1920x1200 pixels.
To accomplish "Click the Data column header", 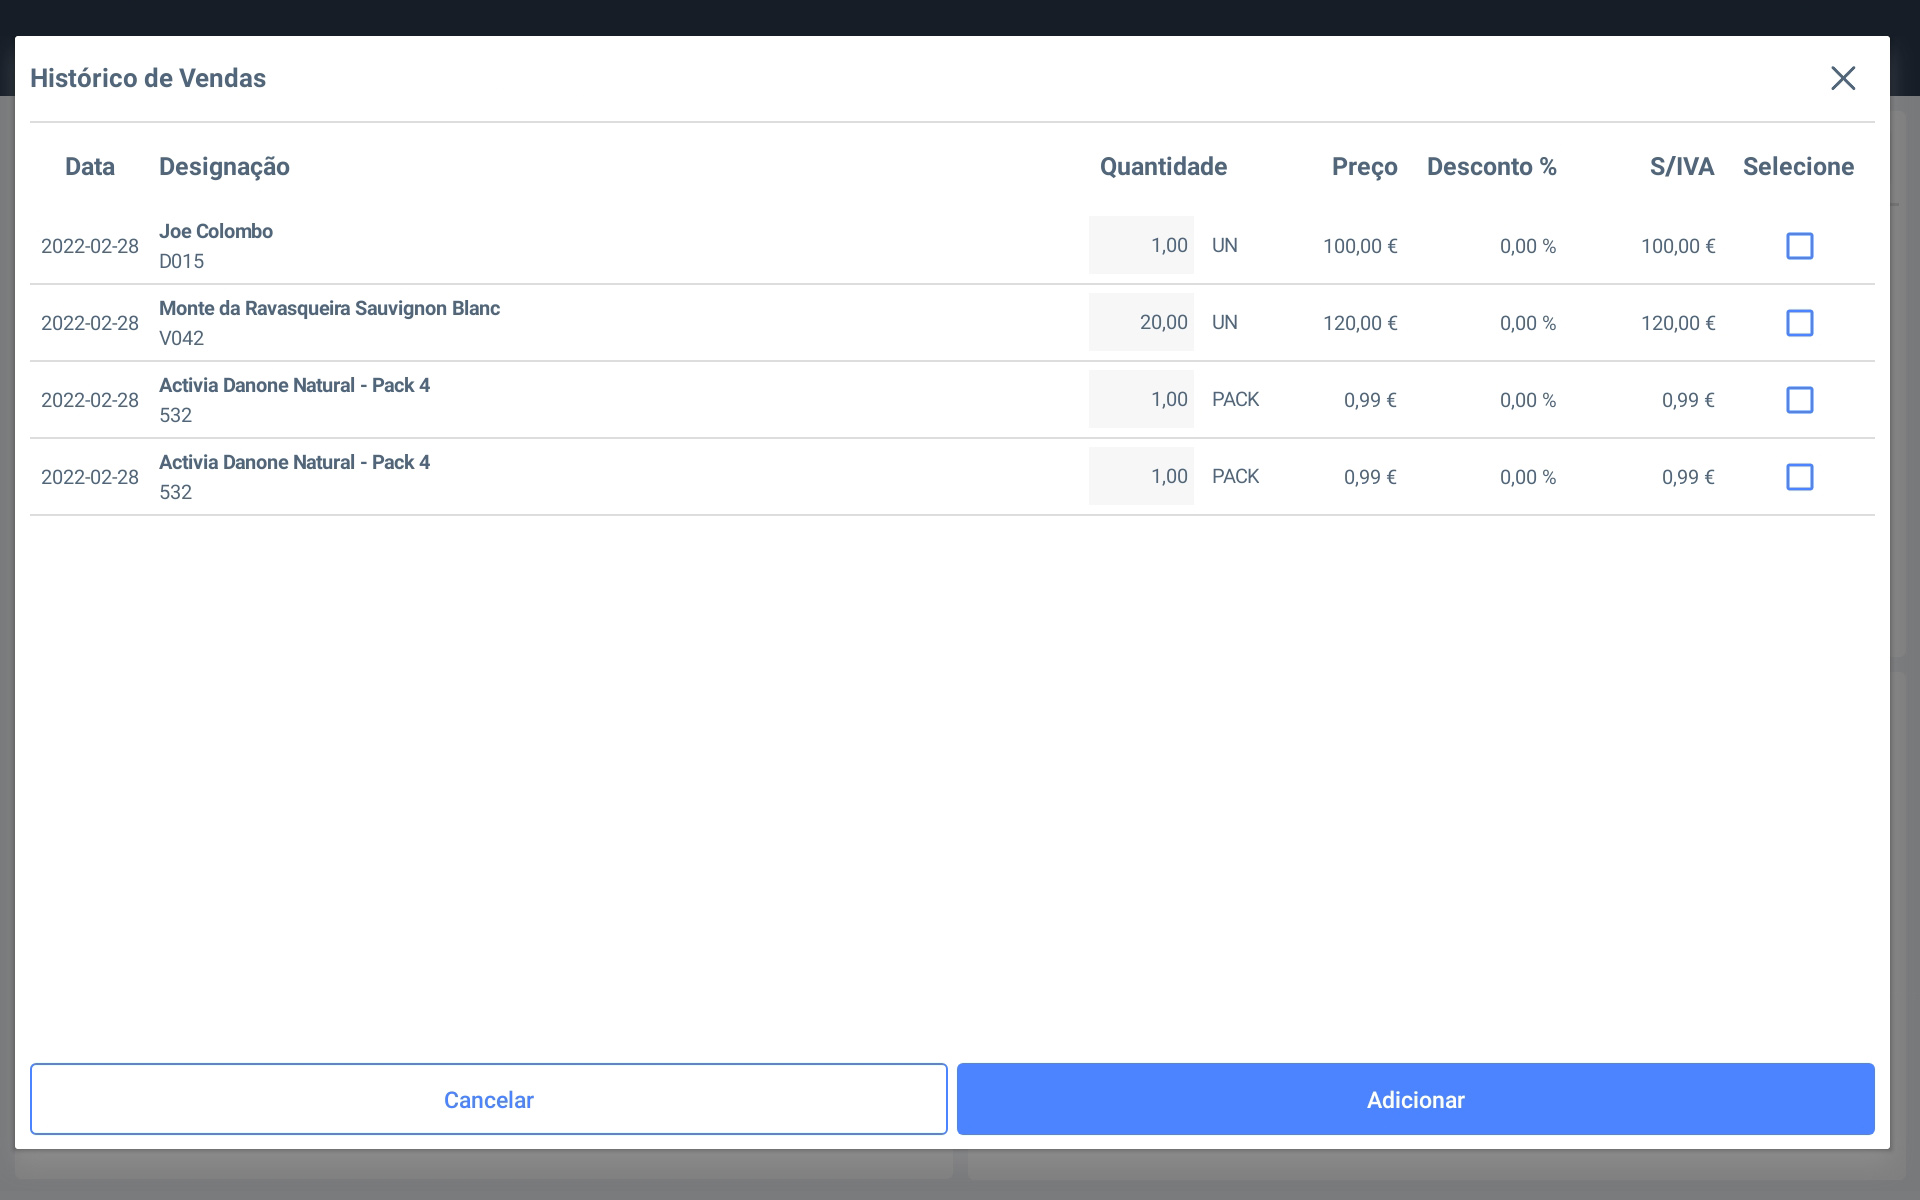I will coord(89,167).
